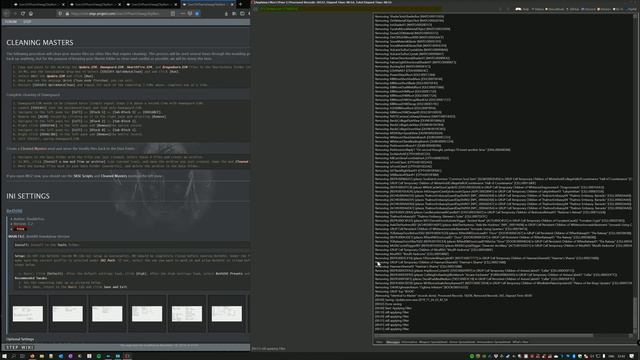The image size is (640, 360).
Task: Open the third BethINI screenshot thumbnail
Action: click(x=107, y=313)
